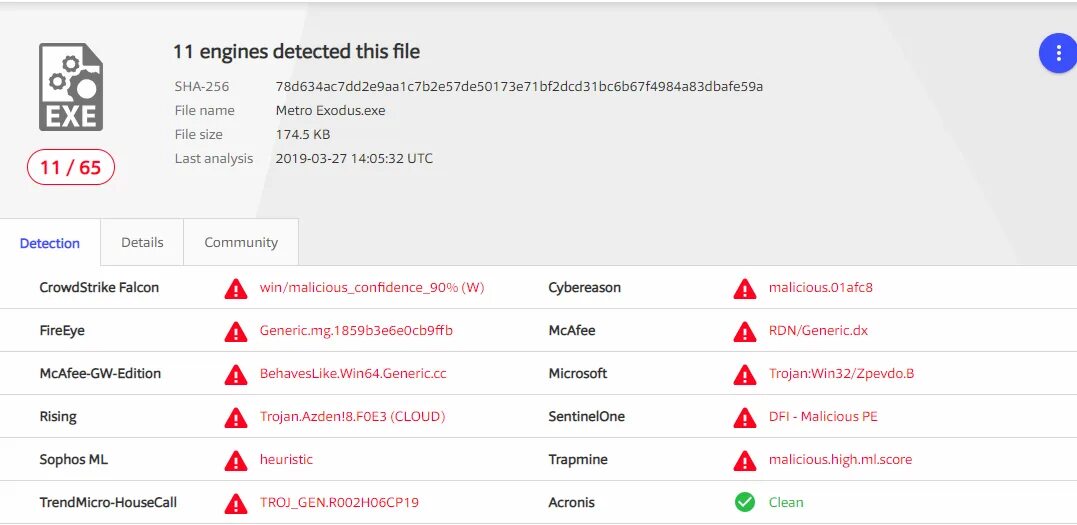Click the alert icon next to FireEye
The width and height of the screenshot is (1077, 525).
(235, 331)
